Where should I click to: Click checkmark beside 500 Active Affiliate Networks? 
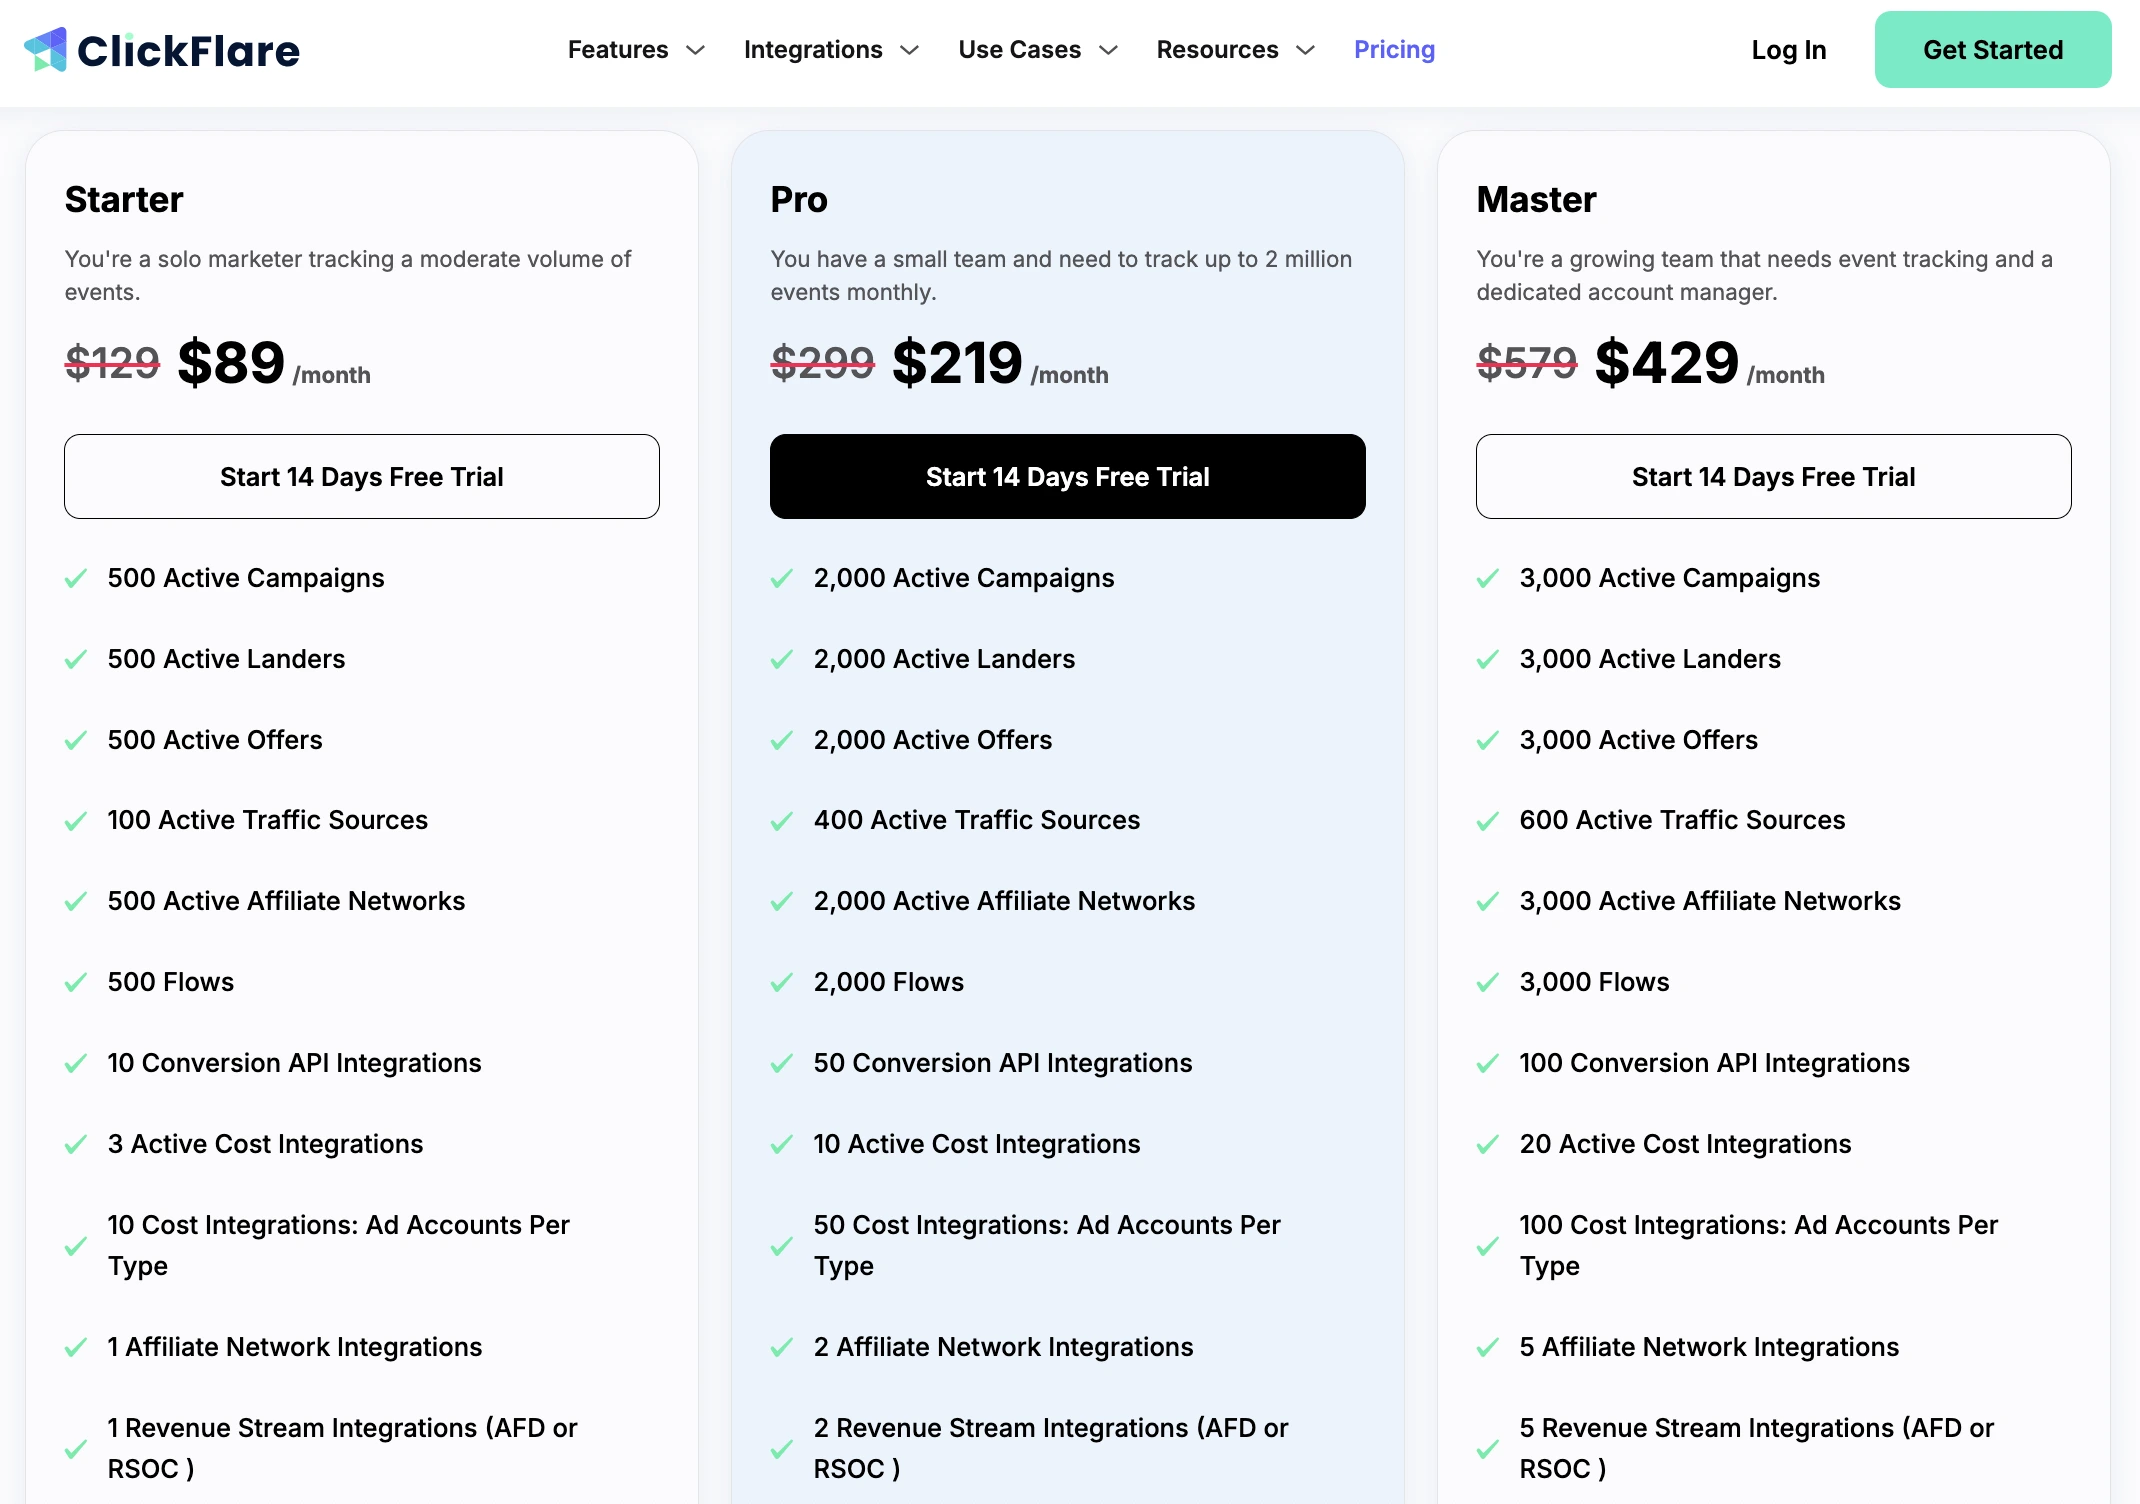pyautogui.click(x=76, y=902)
